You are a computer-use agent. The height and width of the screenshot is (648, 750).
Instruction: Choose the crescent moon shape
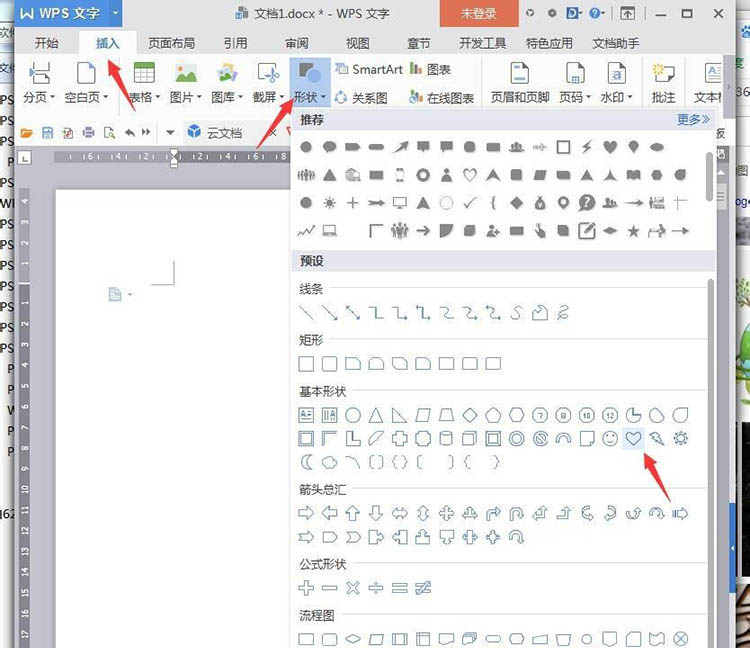click(x=307, y=462)
